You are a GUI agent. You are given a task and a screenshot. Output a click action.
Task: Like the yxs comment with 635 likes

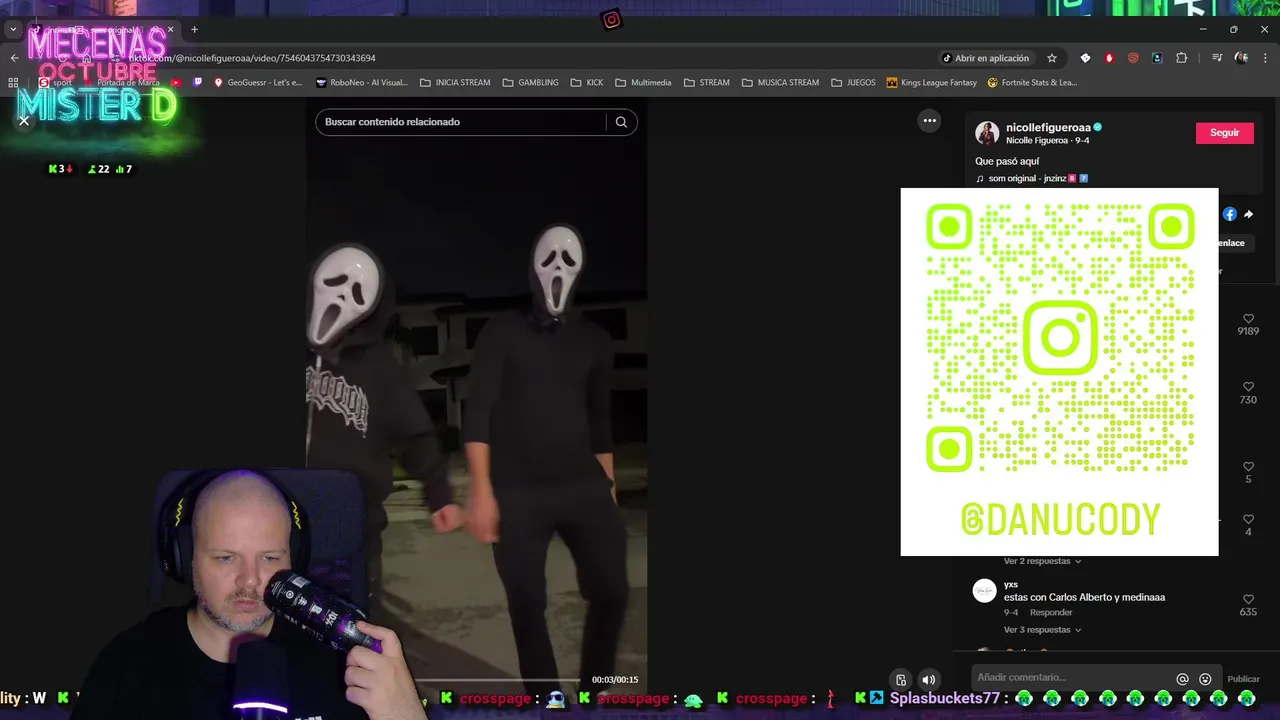pyautogui.click(x=1248, y=599)
